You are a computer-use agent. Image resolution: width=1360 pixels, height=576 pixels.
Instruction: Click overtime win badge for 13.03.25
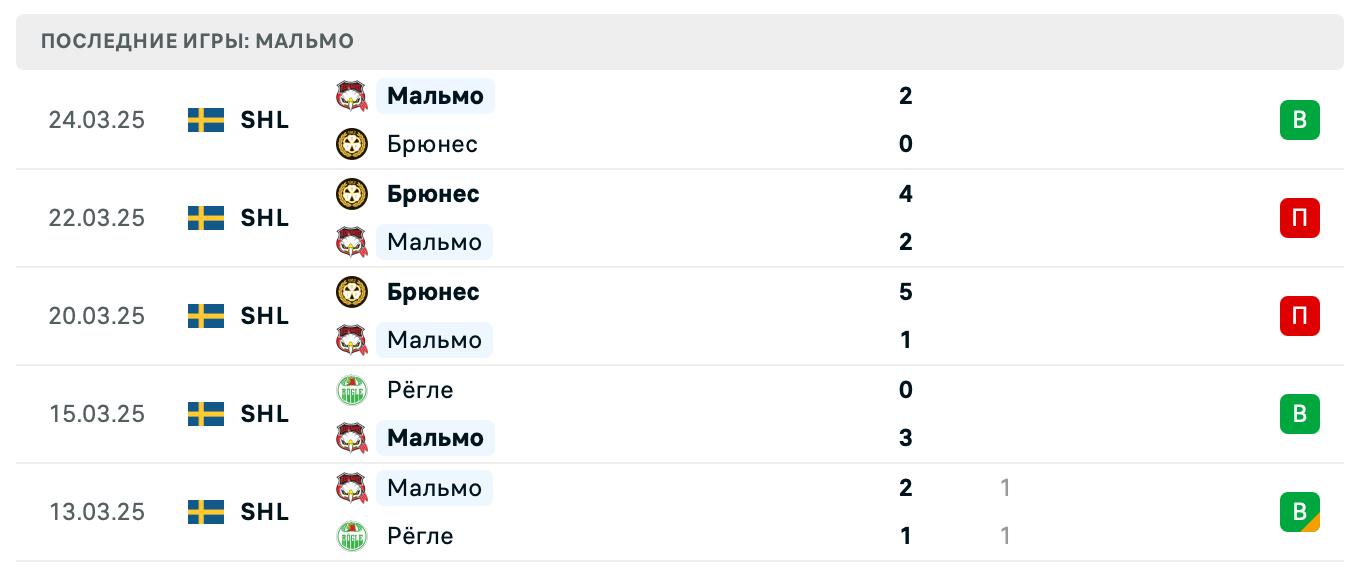1299,512
